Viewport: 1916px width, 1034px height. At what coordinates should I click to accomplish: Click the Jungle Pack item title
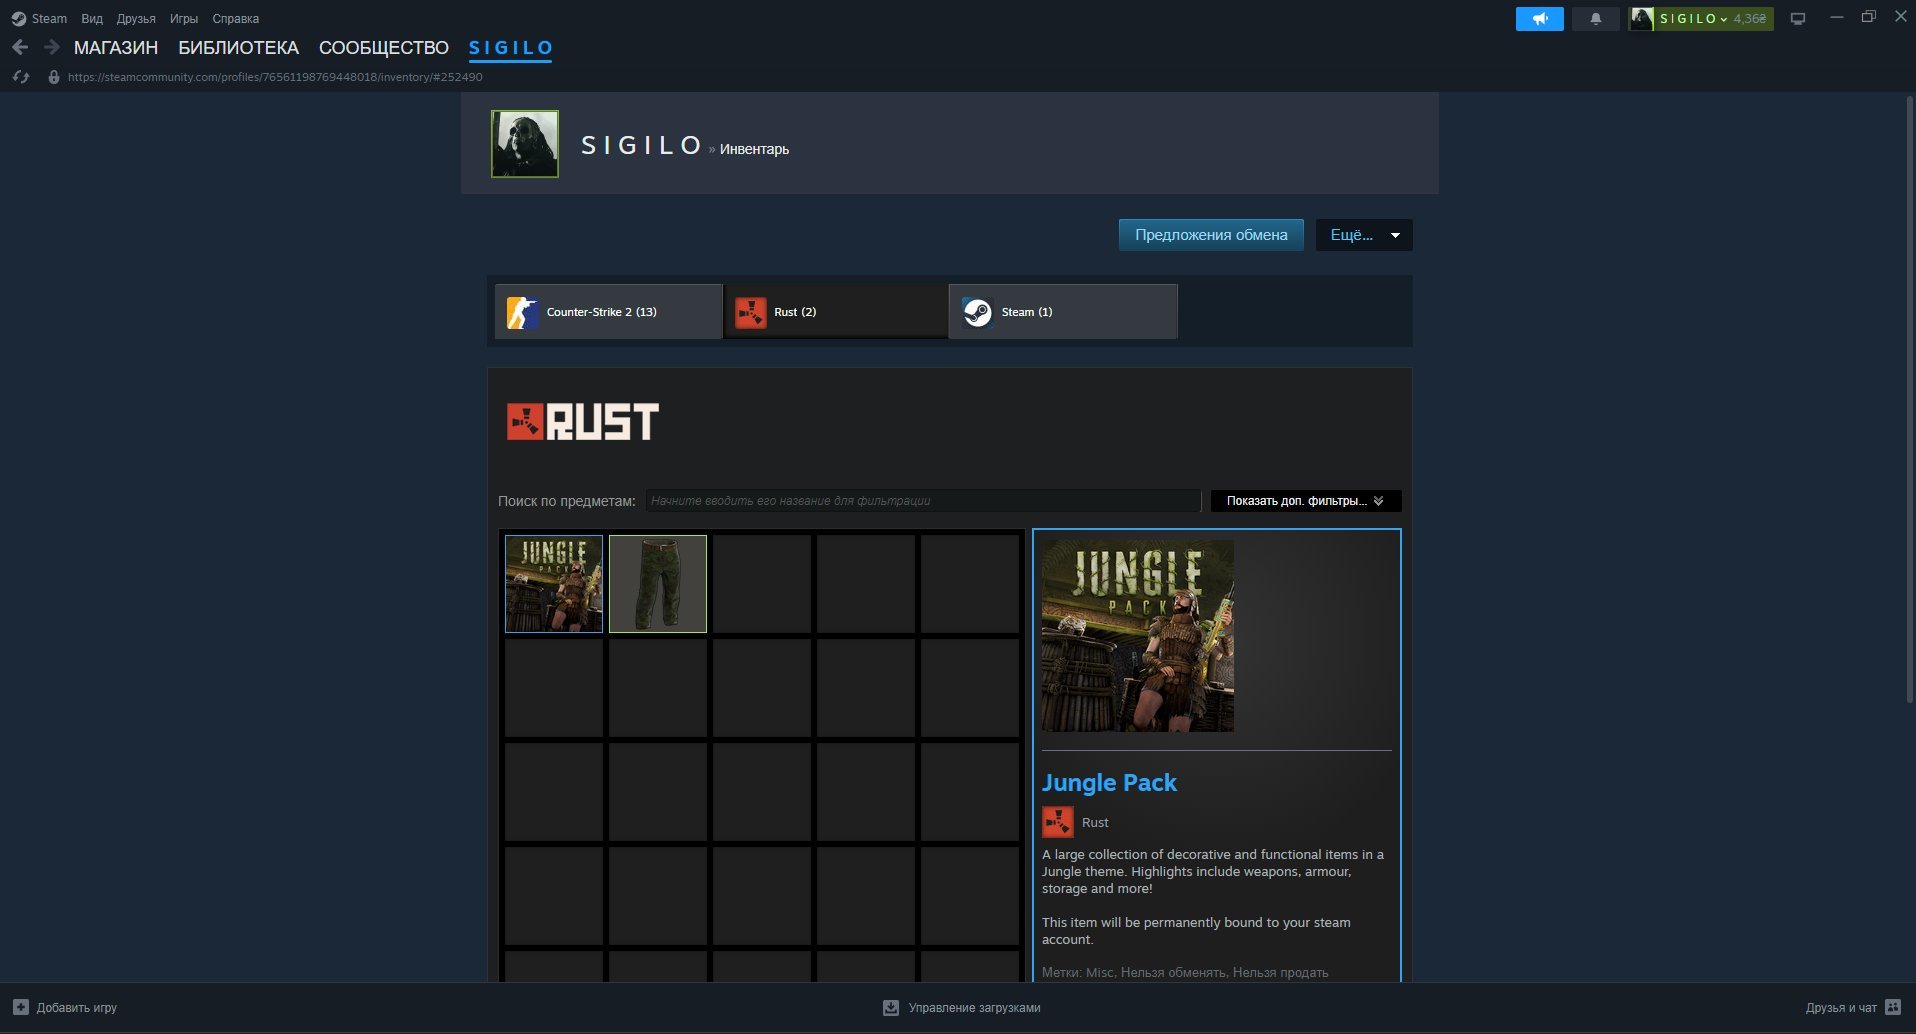[x=1109, y=783]
